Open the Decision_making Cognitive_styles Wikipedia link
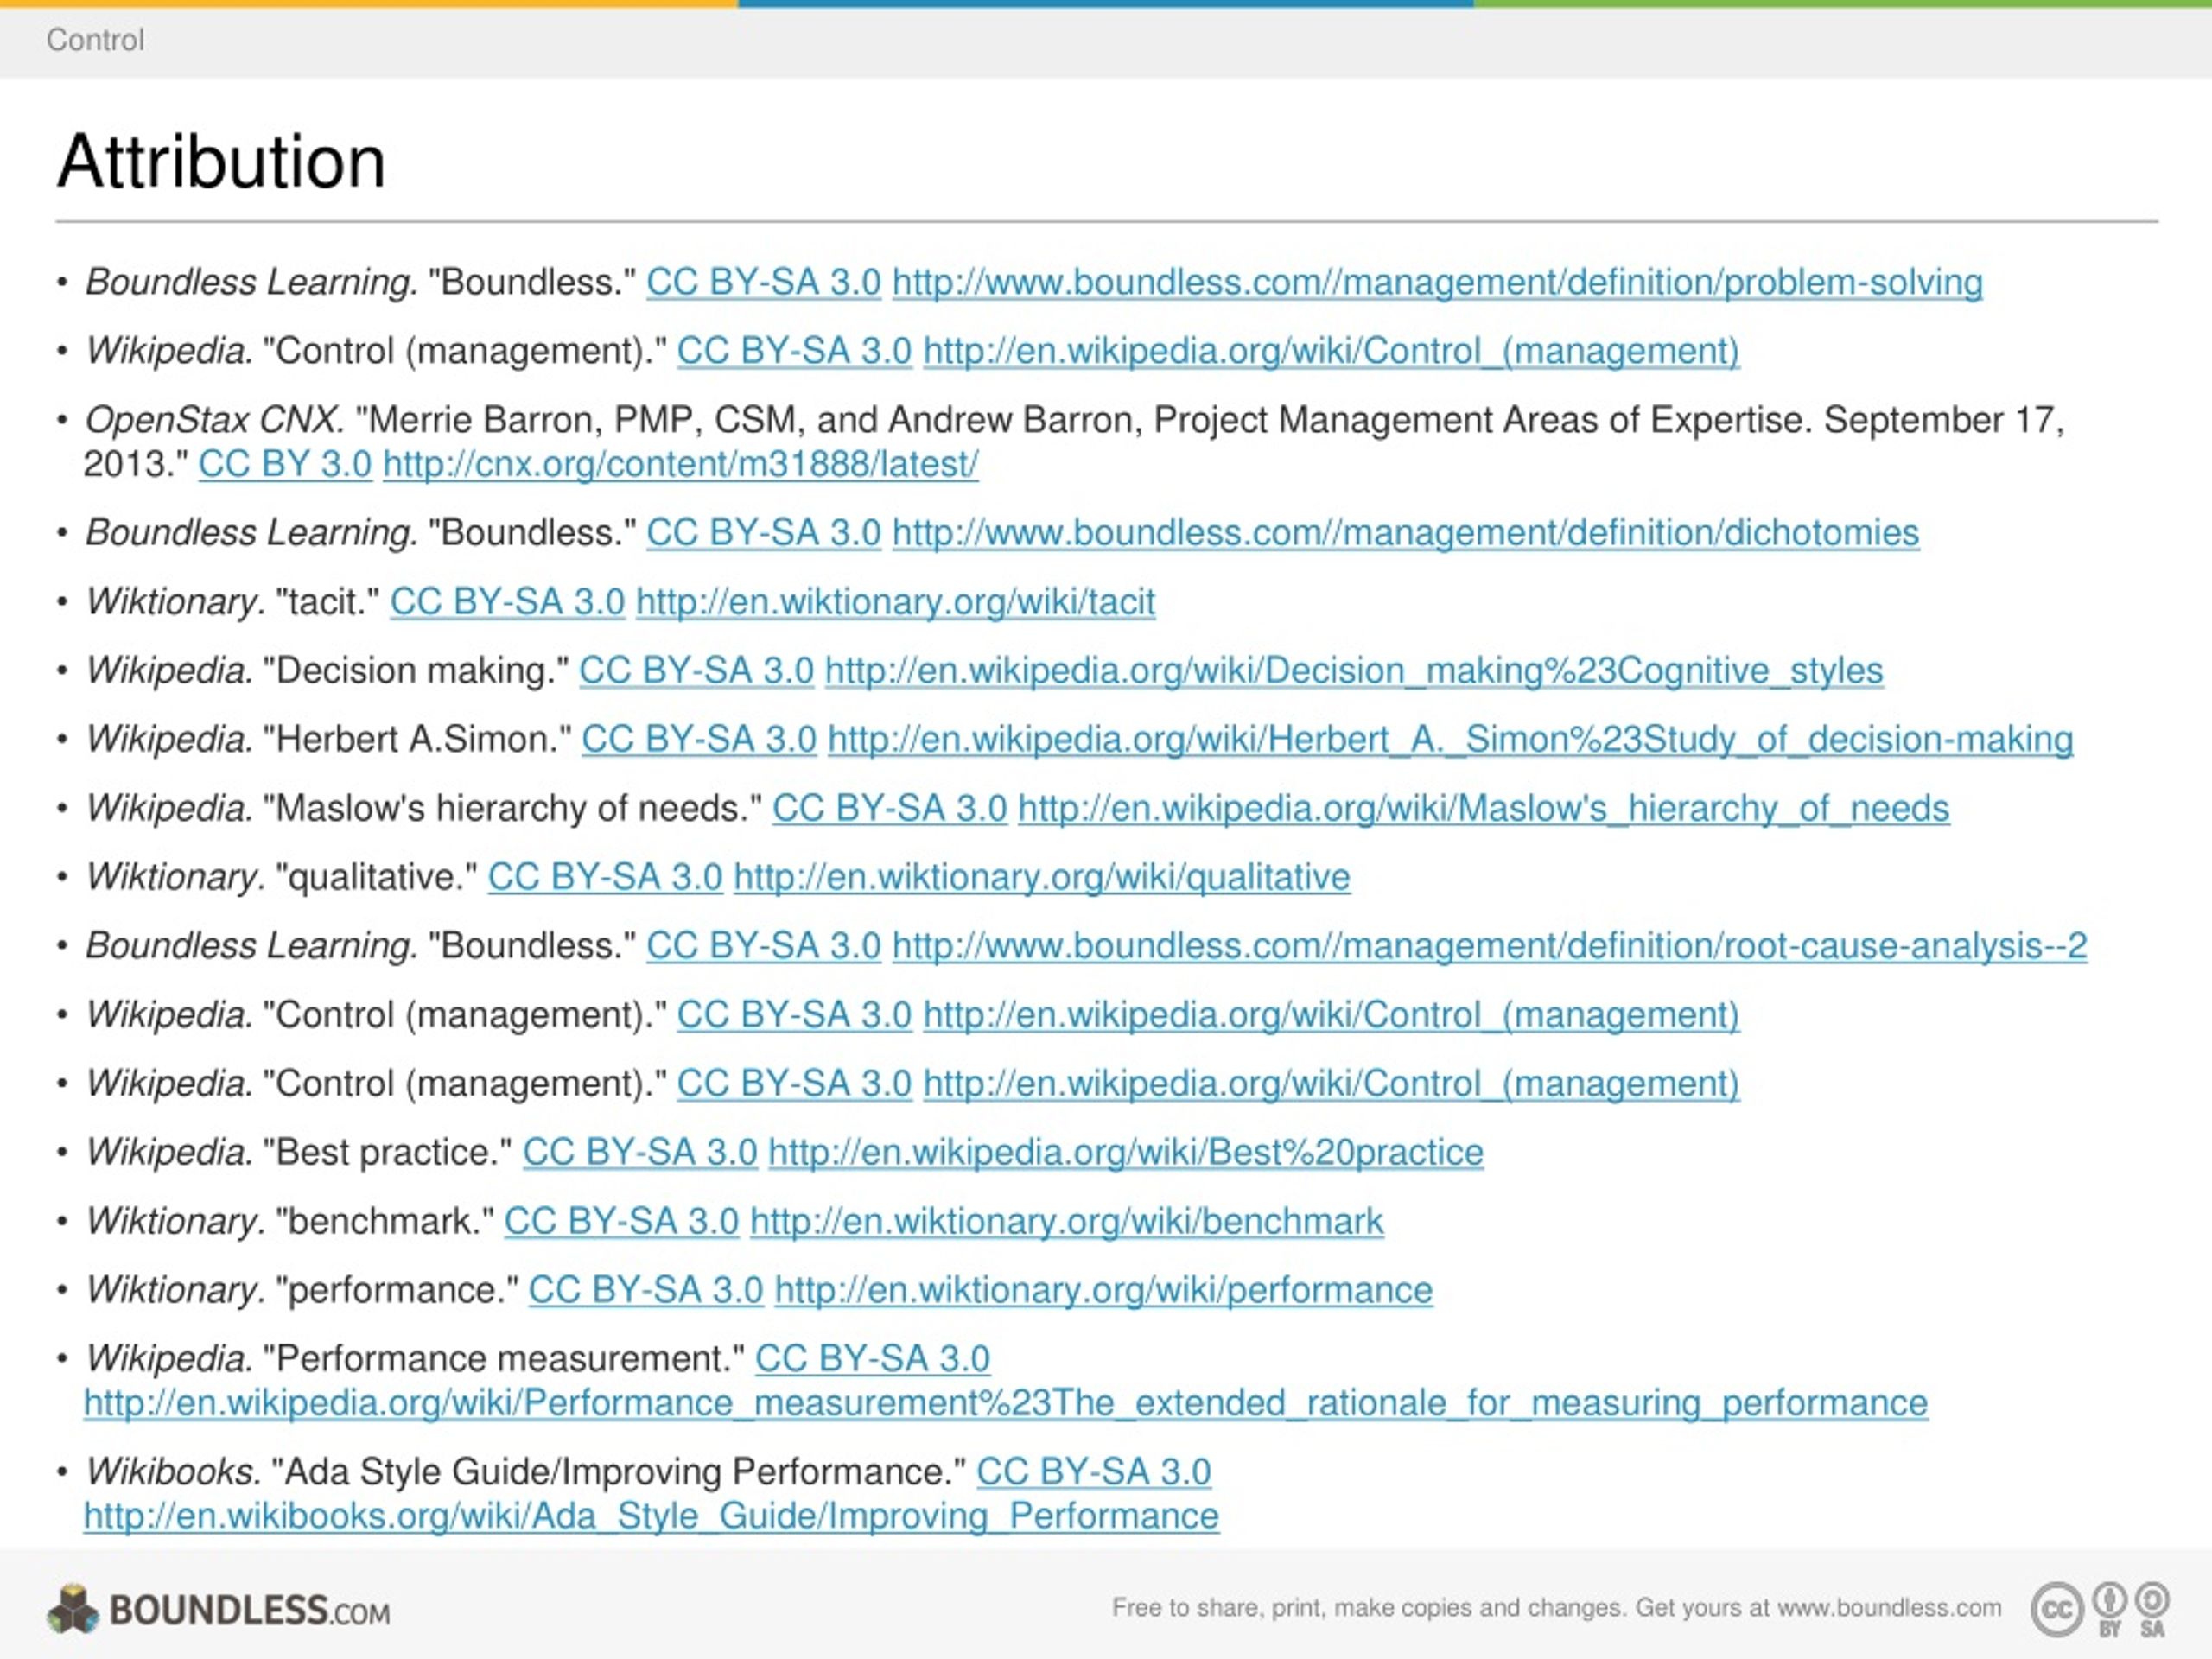Image resolution: width=2212 pixels, height=1659 pixels. tap(1354, 671)
